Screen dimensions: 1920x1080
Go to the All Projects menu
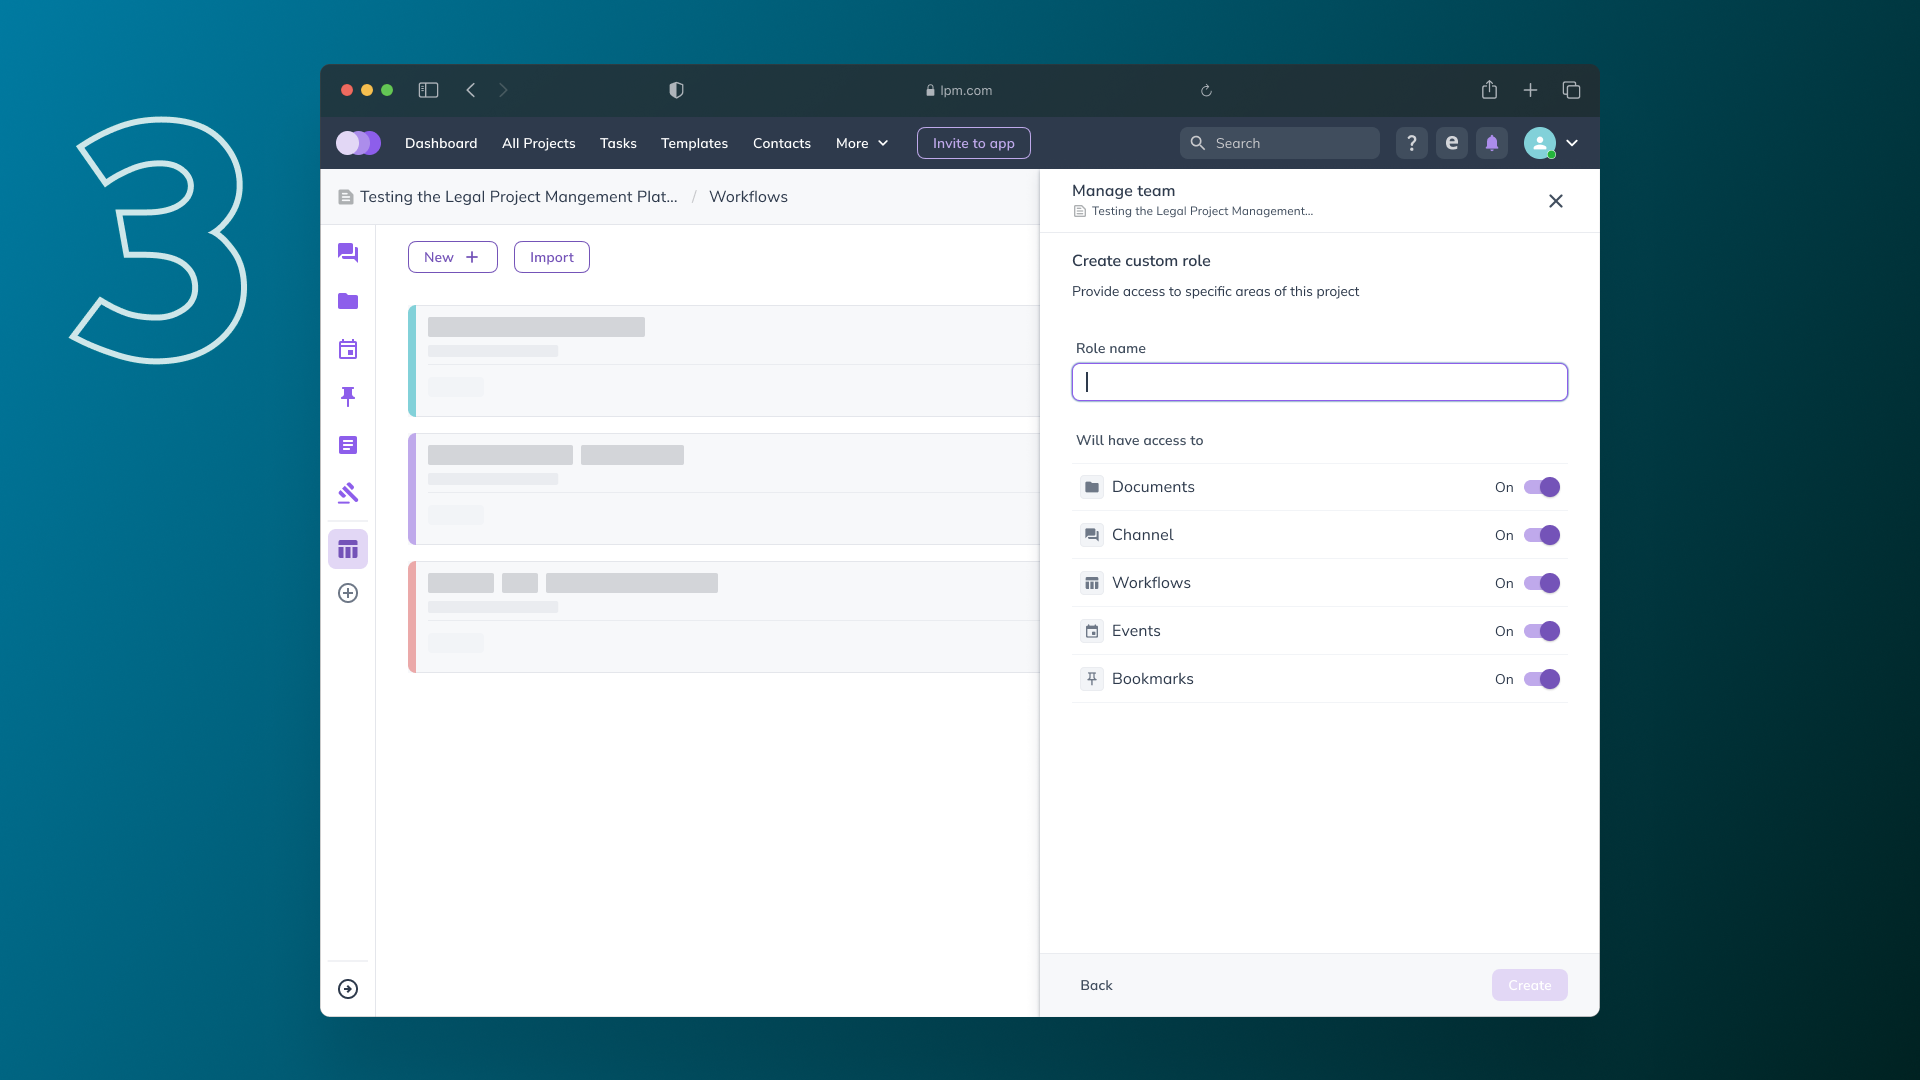coord(538,143)
